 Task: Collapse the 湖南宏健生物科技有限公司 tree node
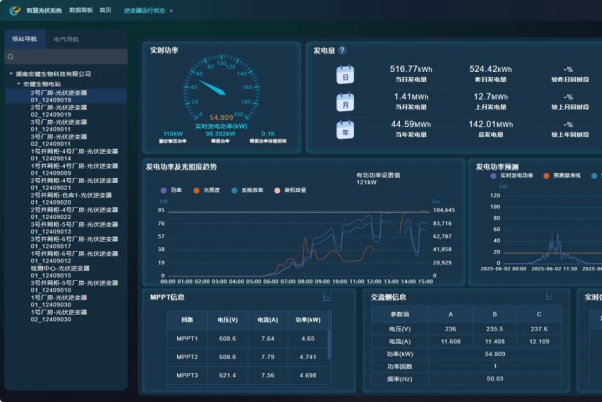click(9, 74)
